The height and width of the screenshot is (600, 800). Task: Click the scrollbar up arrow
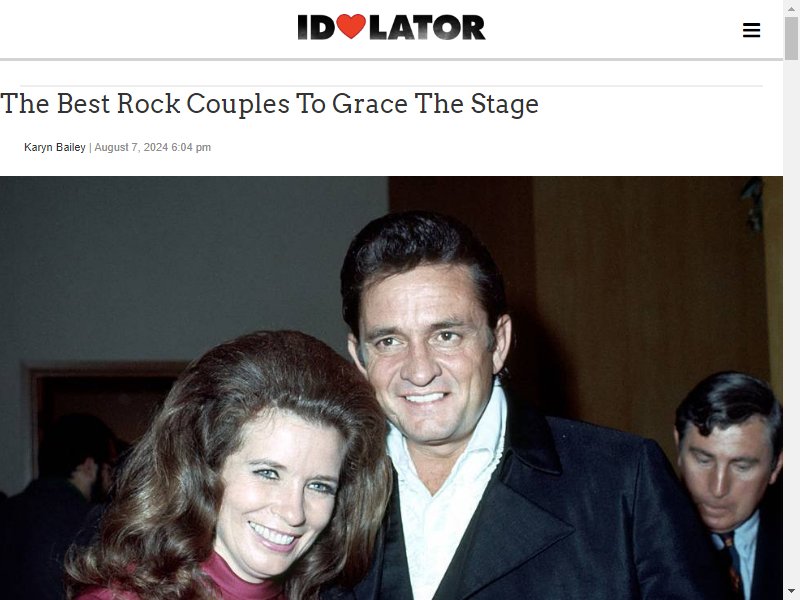(791, 8)
